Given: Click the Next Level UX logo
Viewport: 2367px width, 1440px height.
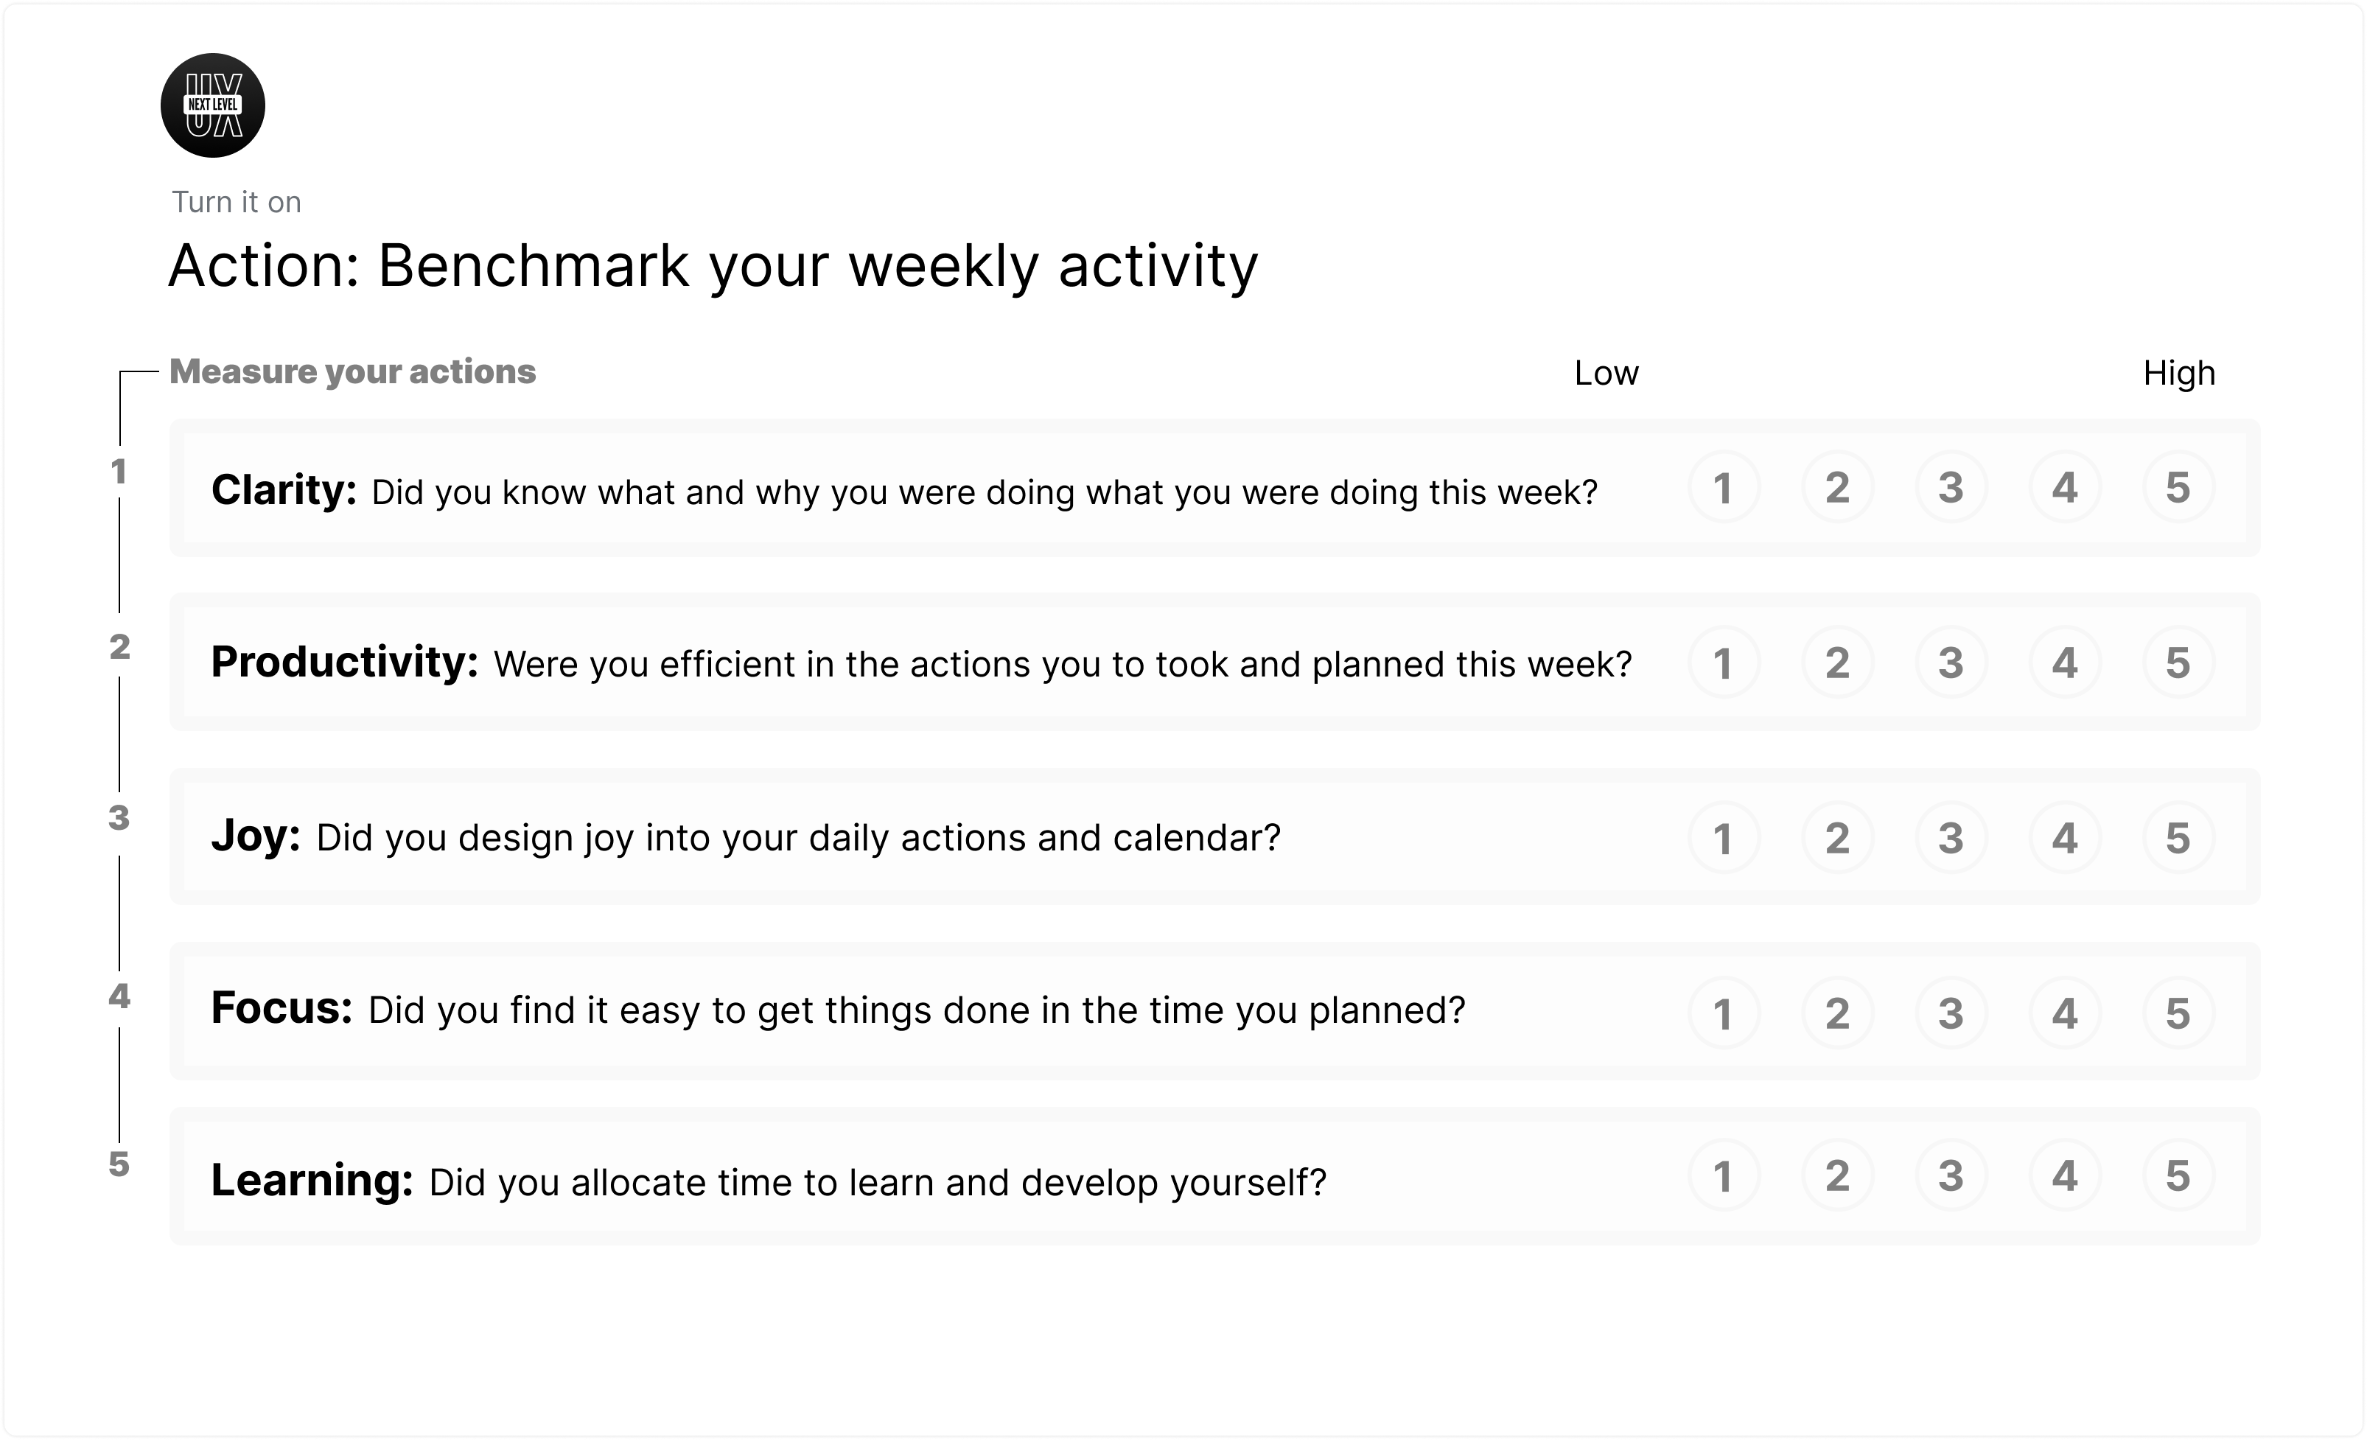Looking at the screenshot, I should point(213,105).
